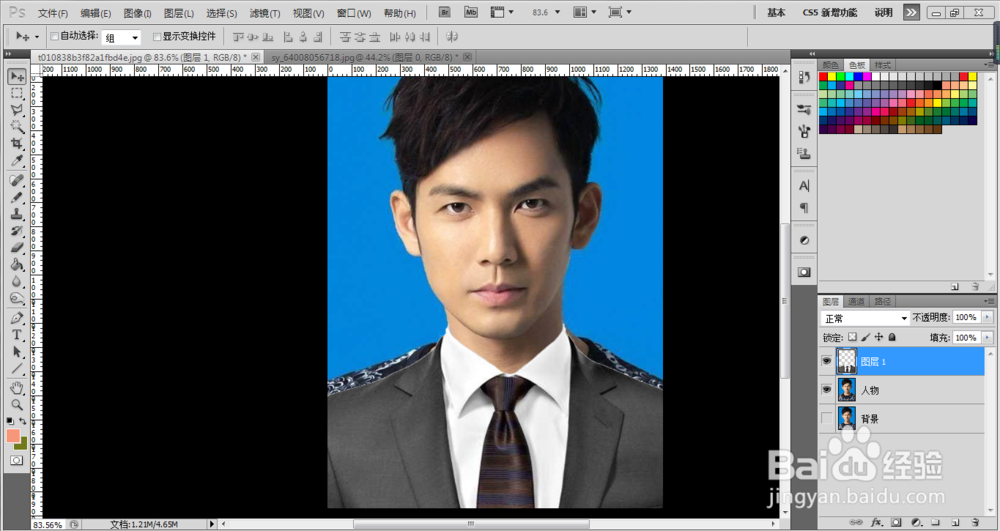This screenshot has width=1000, height=531.
Task: Select the History Brush tool
Action: coord(17,231)
